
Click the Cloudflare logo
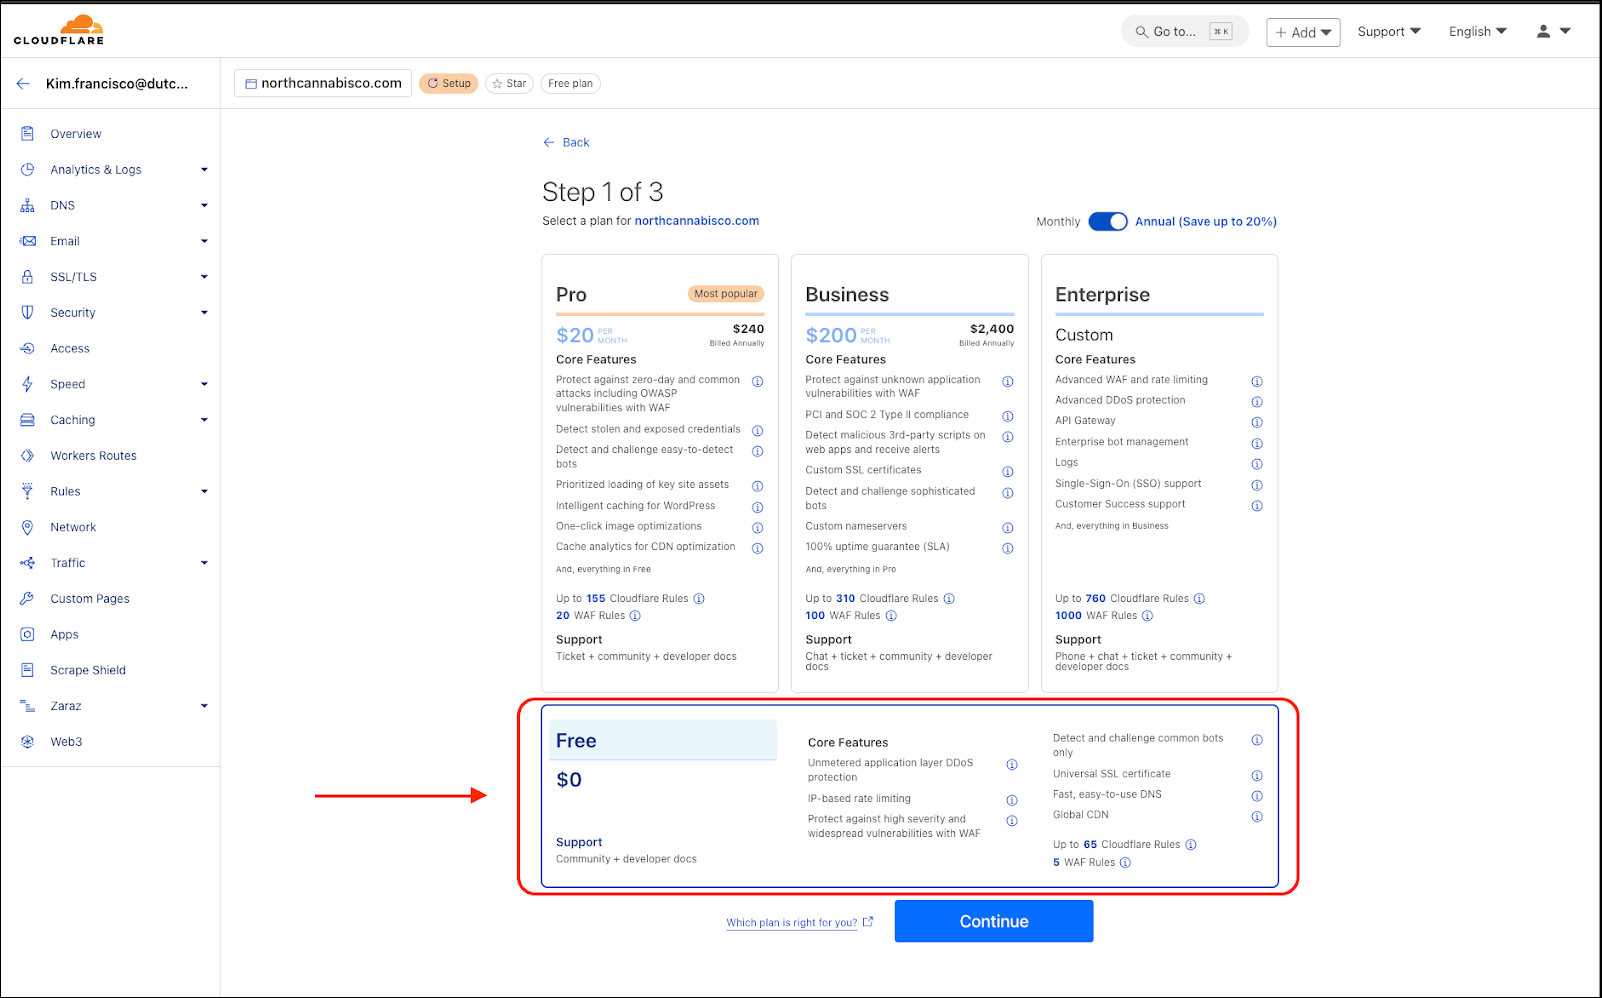click(59, 30)
